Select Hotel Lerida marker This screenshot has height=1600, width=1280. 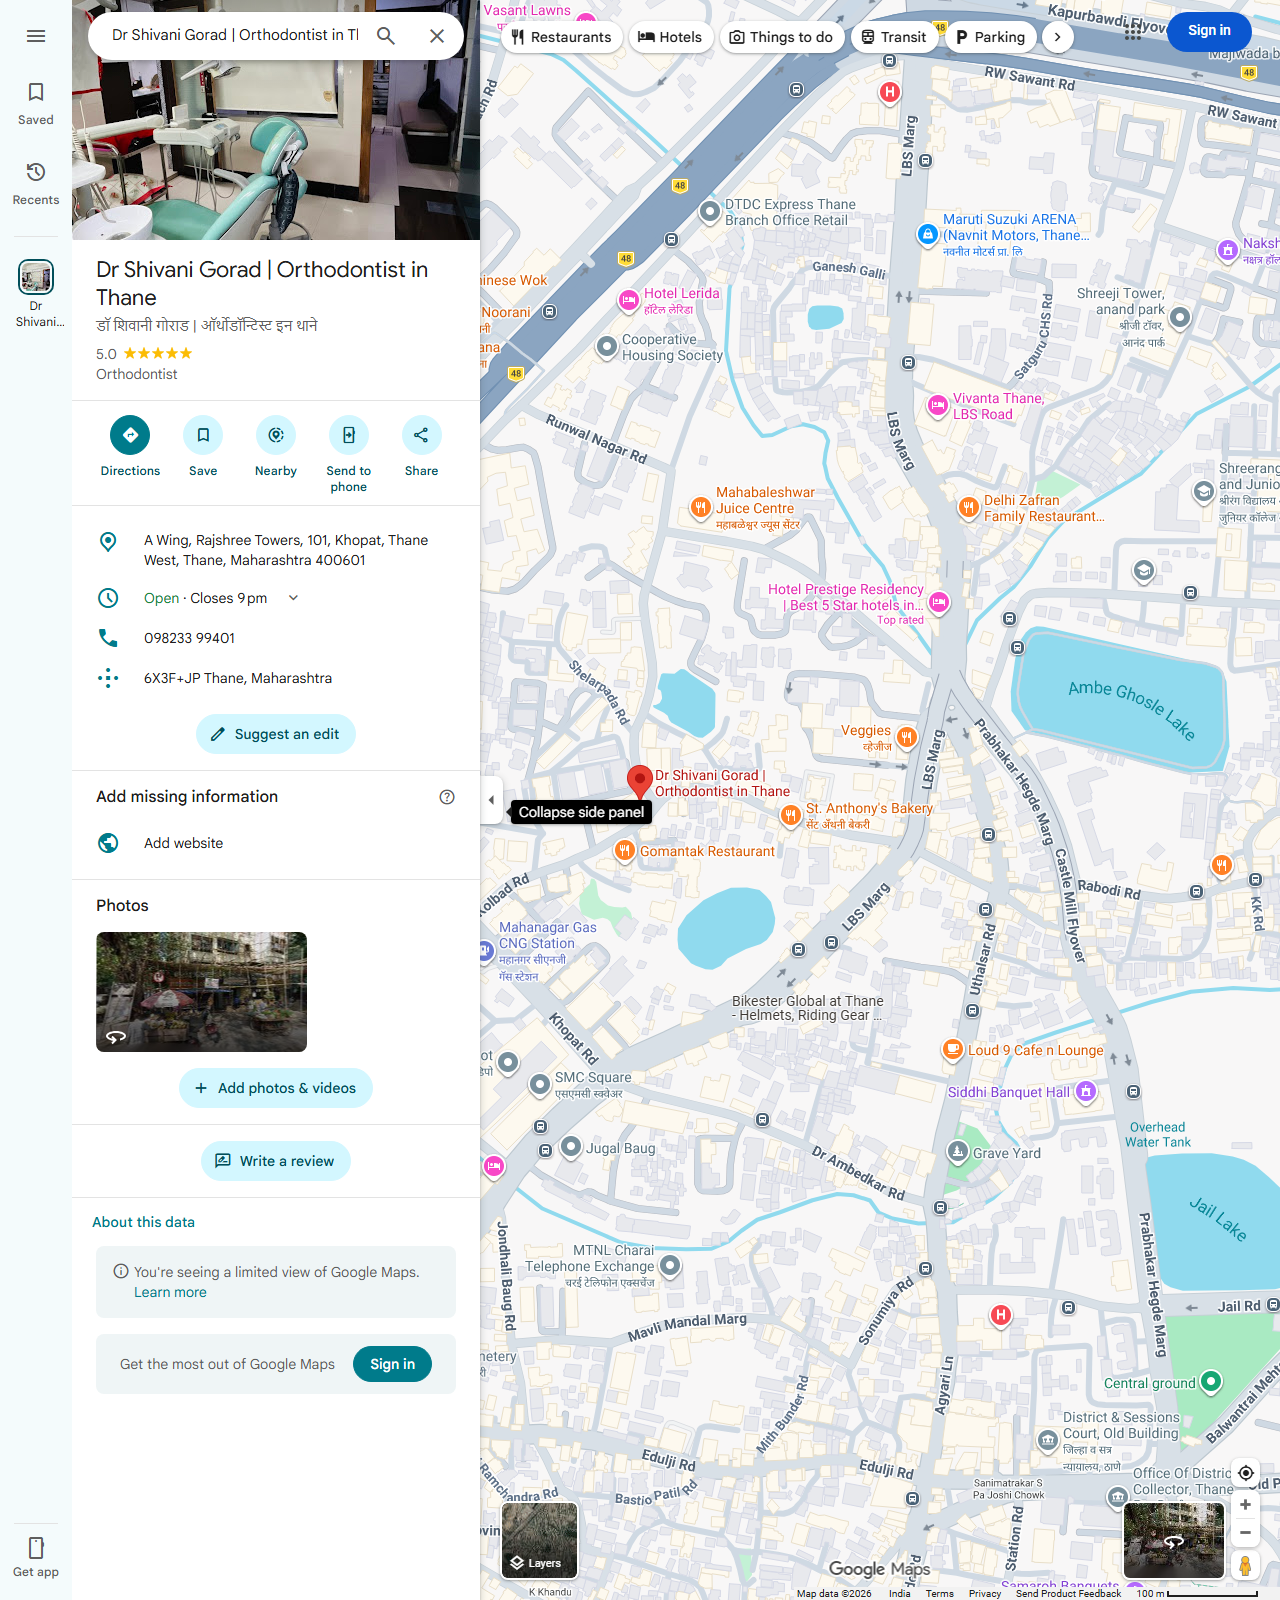(629, 300)
